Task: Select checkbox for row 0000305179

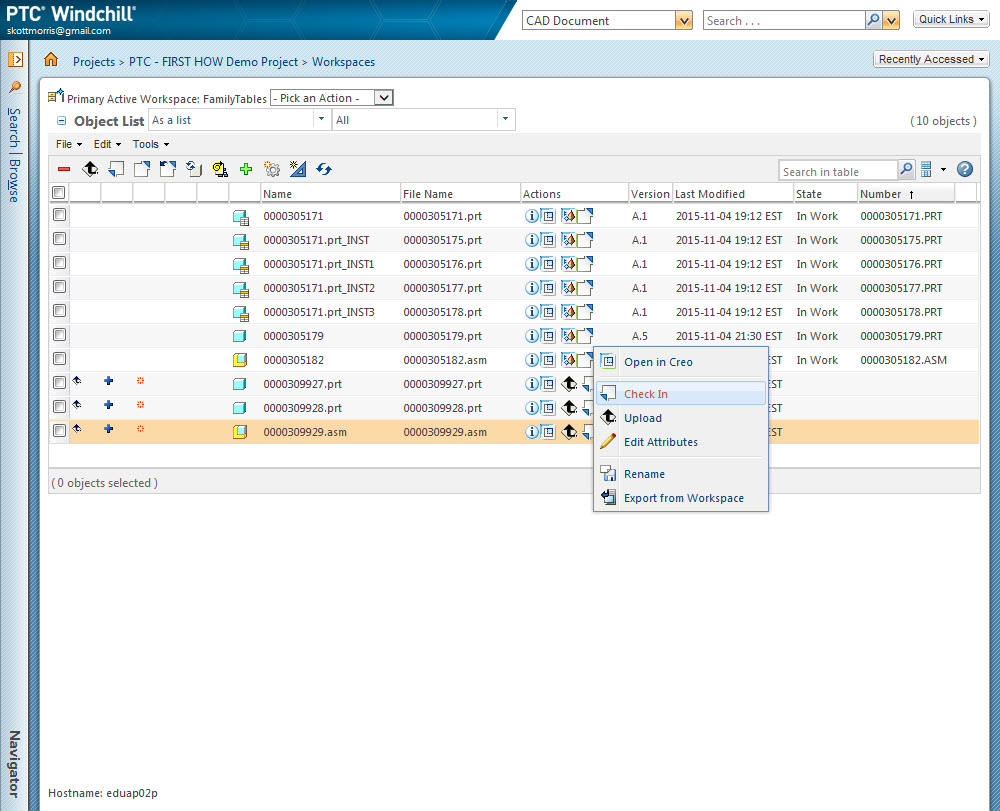Action: point(59,335)
